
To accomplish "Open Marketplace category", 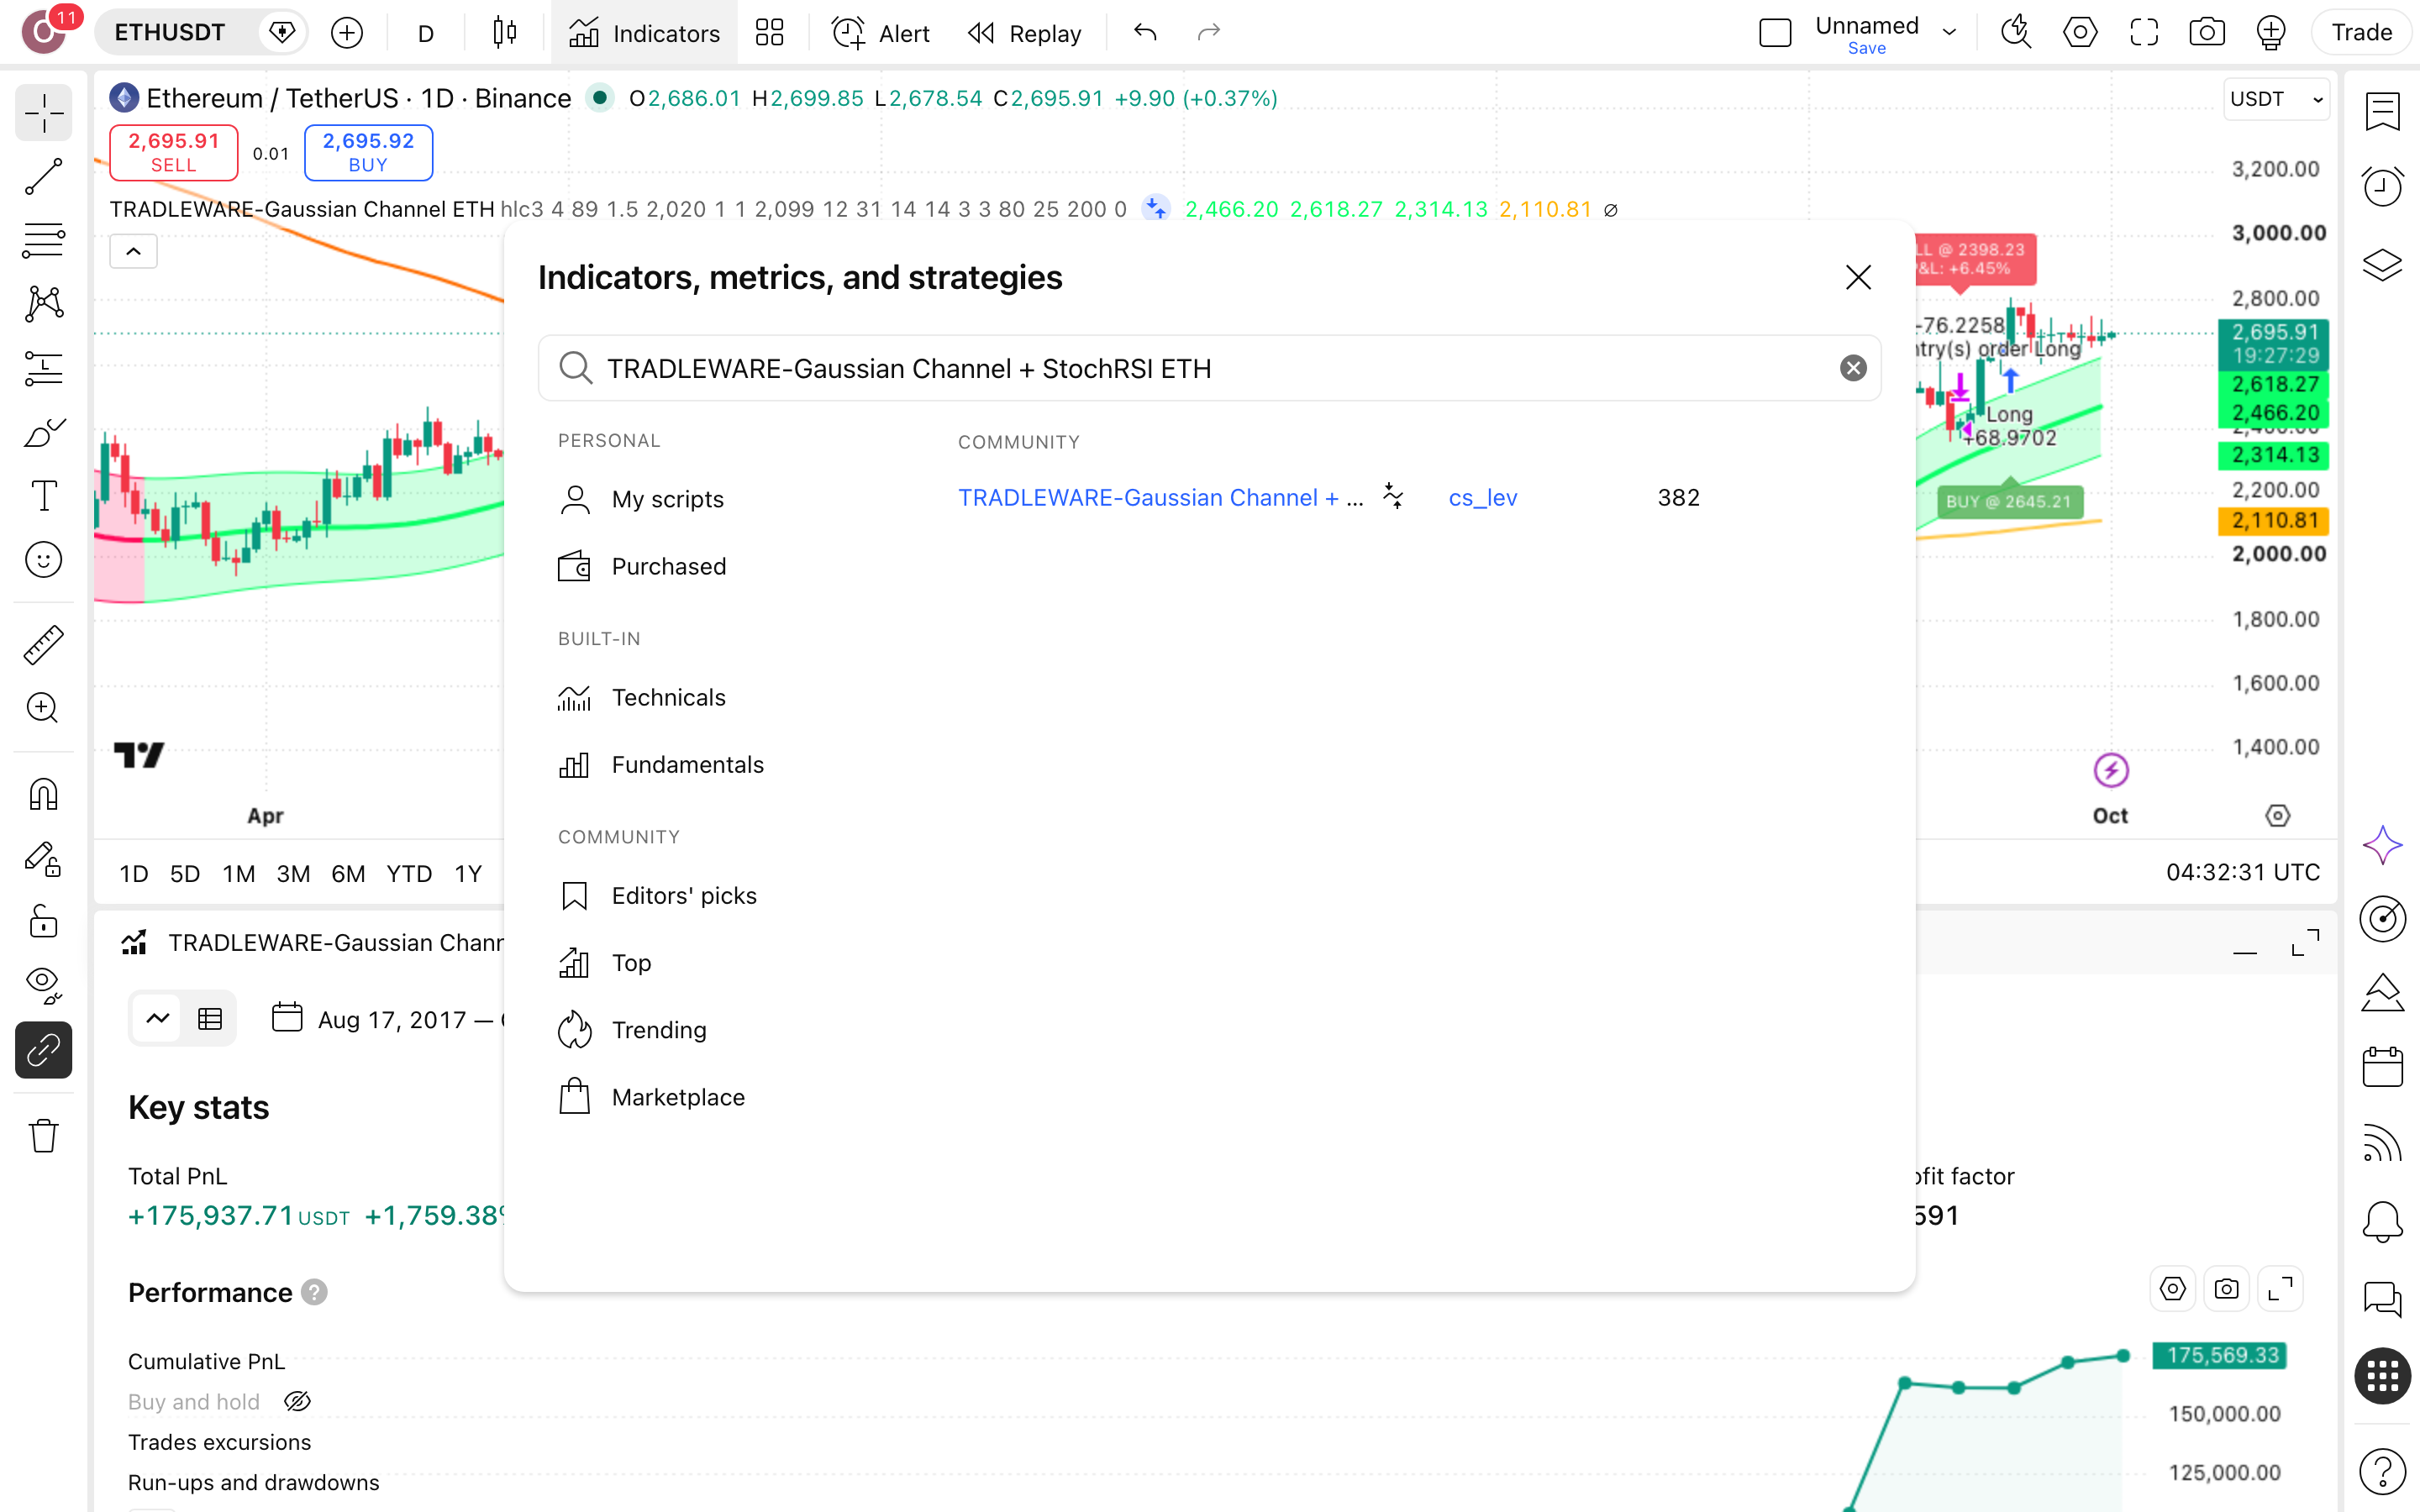I will click(x=678, y=1097).
